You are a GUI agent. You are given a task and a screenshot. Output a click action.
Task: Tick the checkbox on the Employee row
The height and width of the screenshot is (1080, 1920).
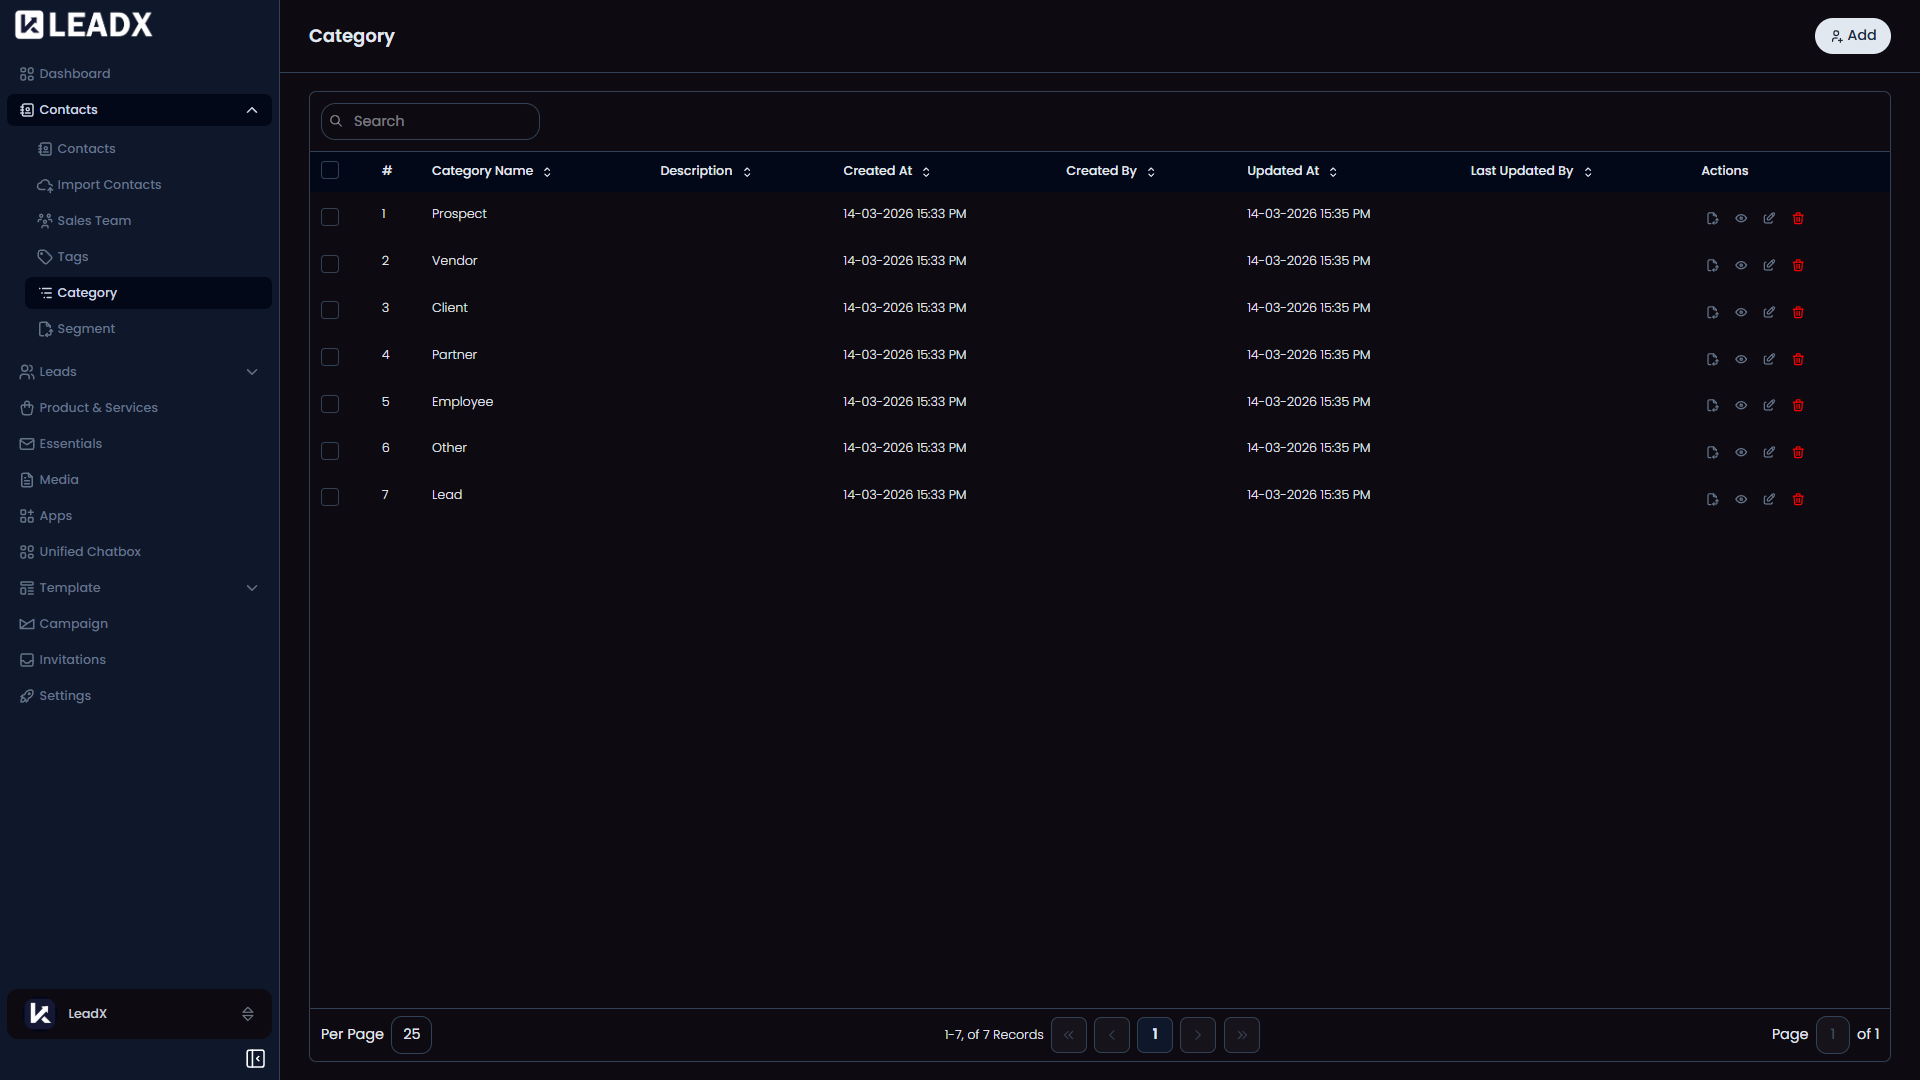click(330, 404)
